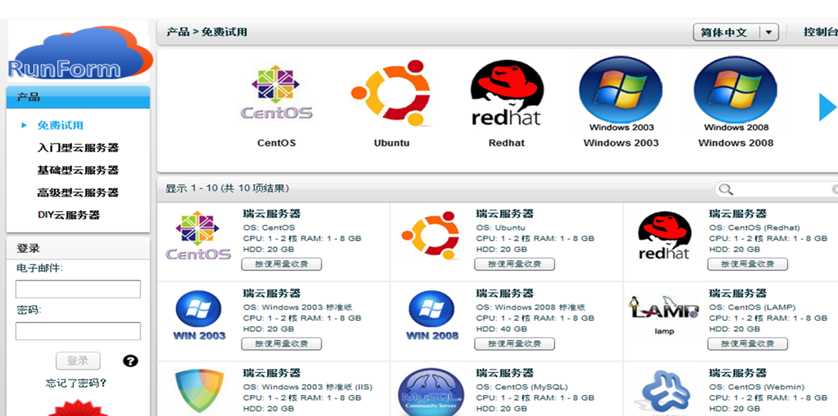Viewport: 838px width, 416px height.
Task: Click the search magnifier icon
Action: 725,189
